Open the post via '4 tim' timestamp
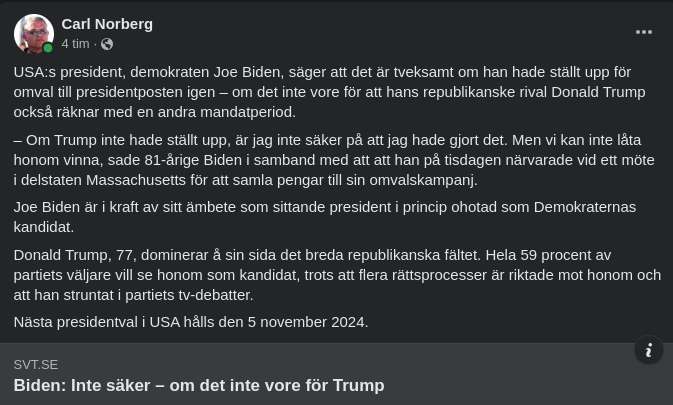 click(75, 44)
